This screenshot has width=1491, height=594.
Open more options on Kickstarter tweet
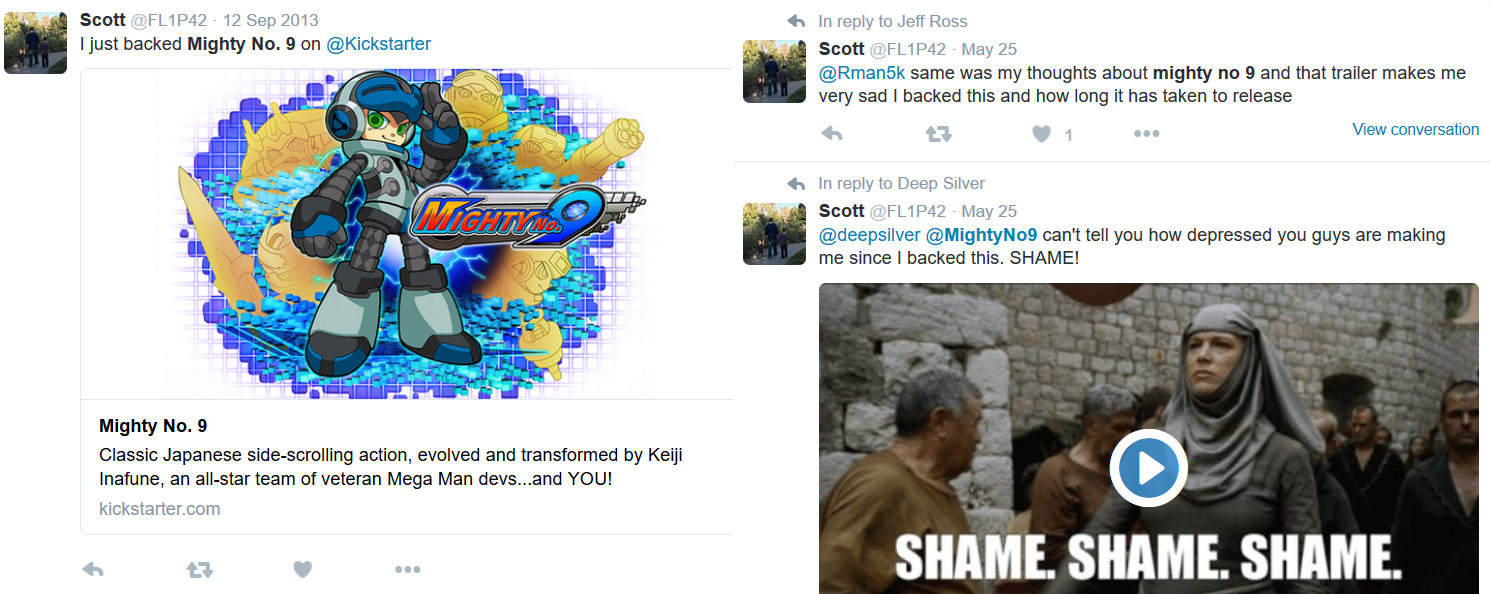(407, 569)
